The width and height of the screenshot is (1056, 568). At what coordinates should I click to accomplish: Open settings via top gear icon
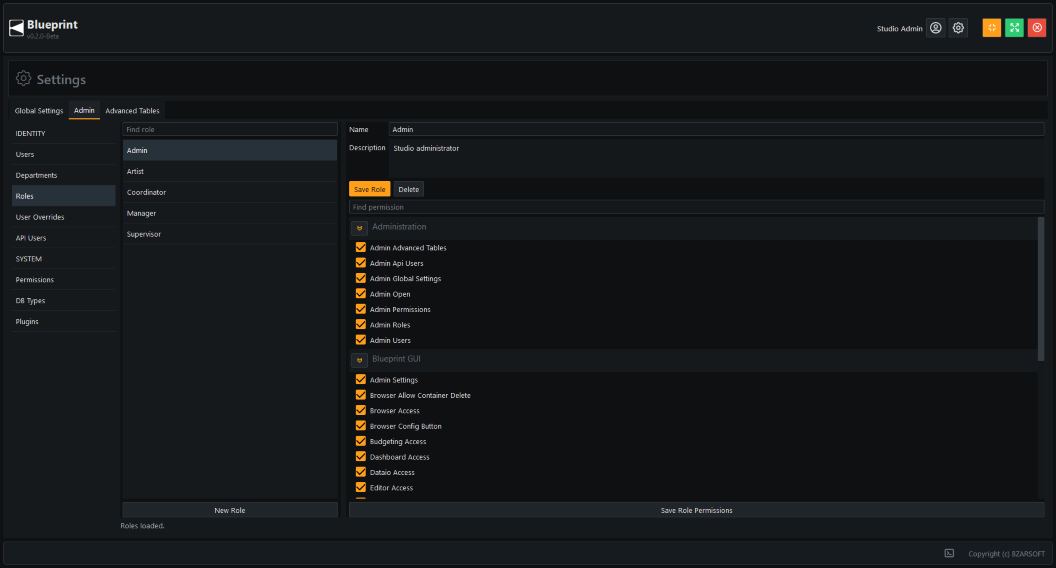click(958, 28)
